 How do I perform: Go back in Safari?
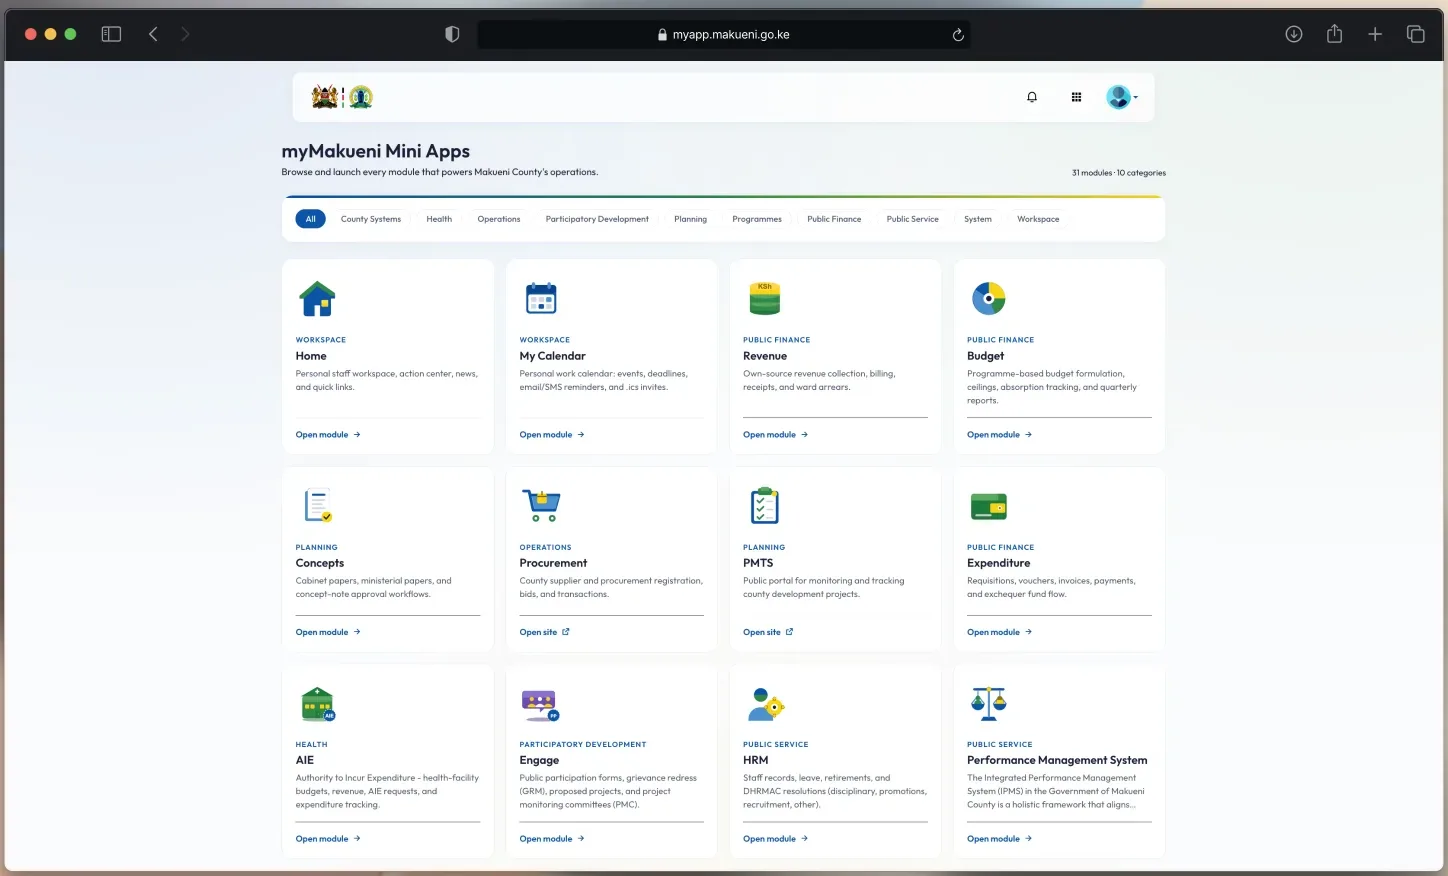tap(153, 34)
